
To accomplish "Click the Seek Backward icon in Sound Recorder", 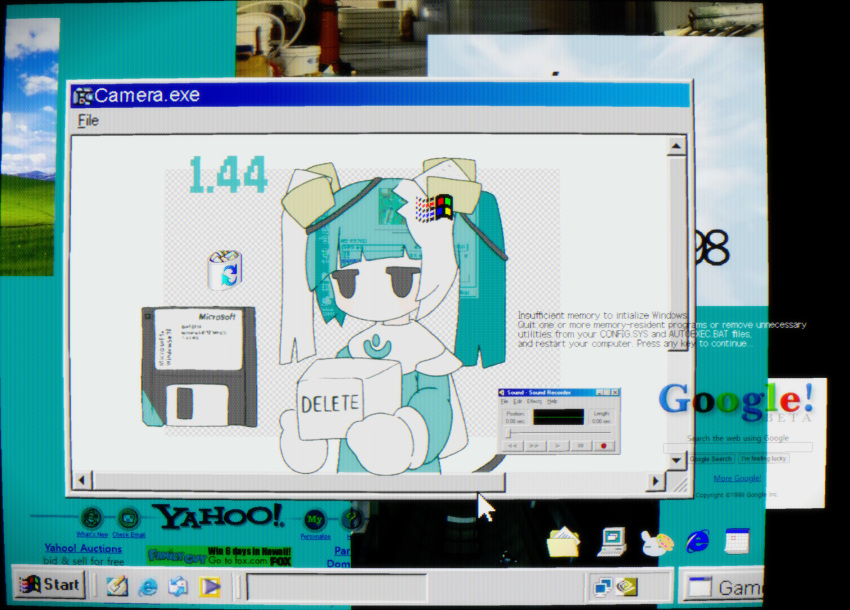I will point(512,445).
